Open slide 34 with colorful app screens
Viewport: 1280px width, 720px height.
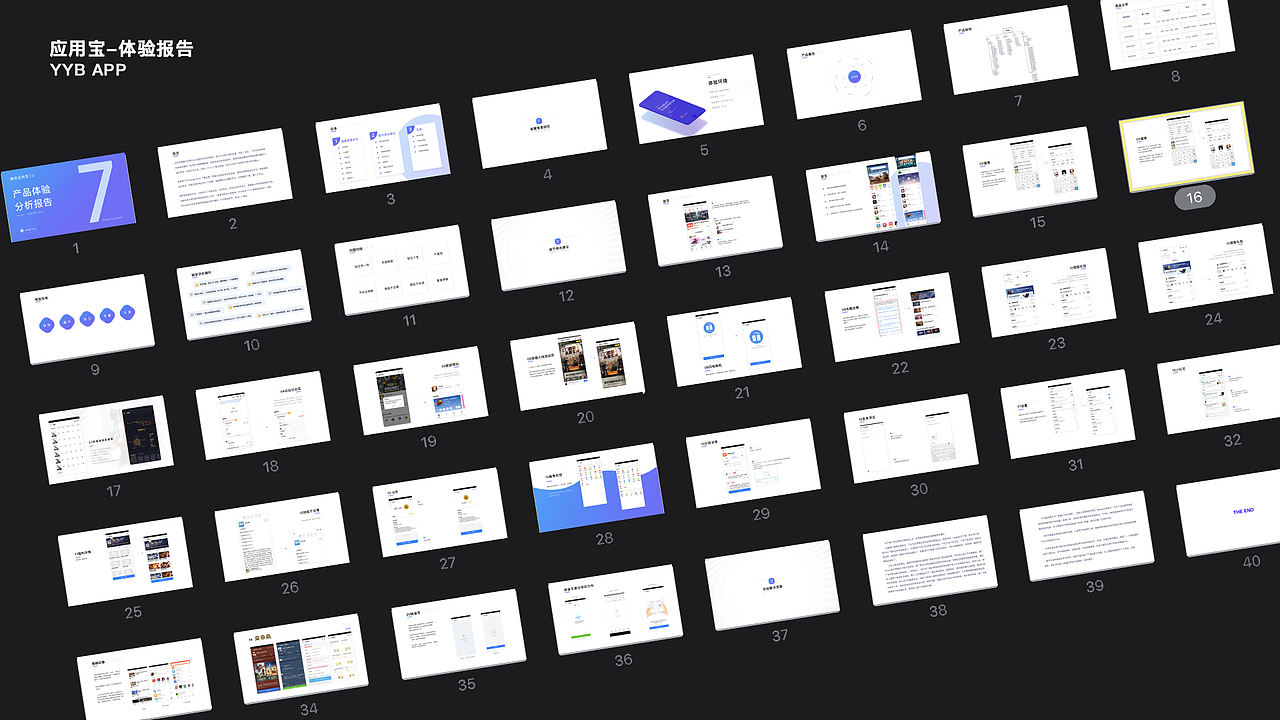pyautogui.click(x=302, y=659)
